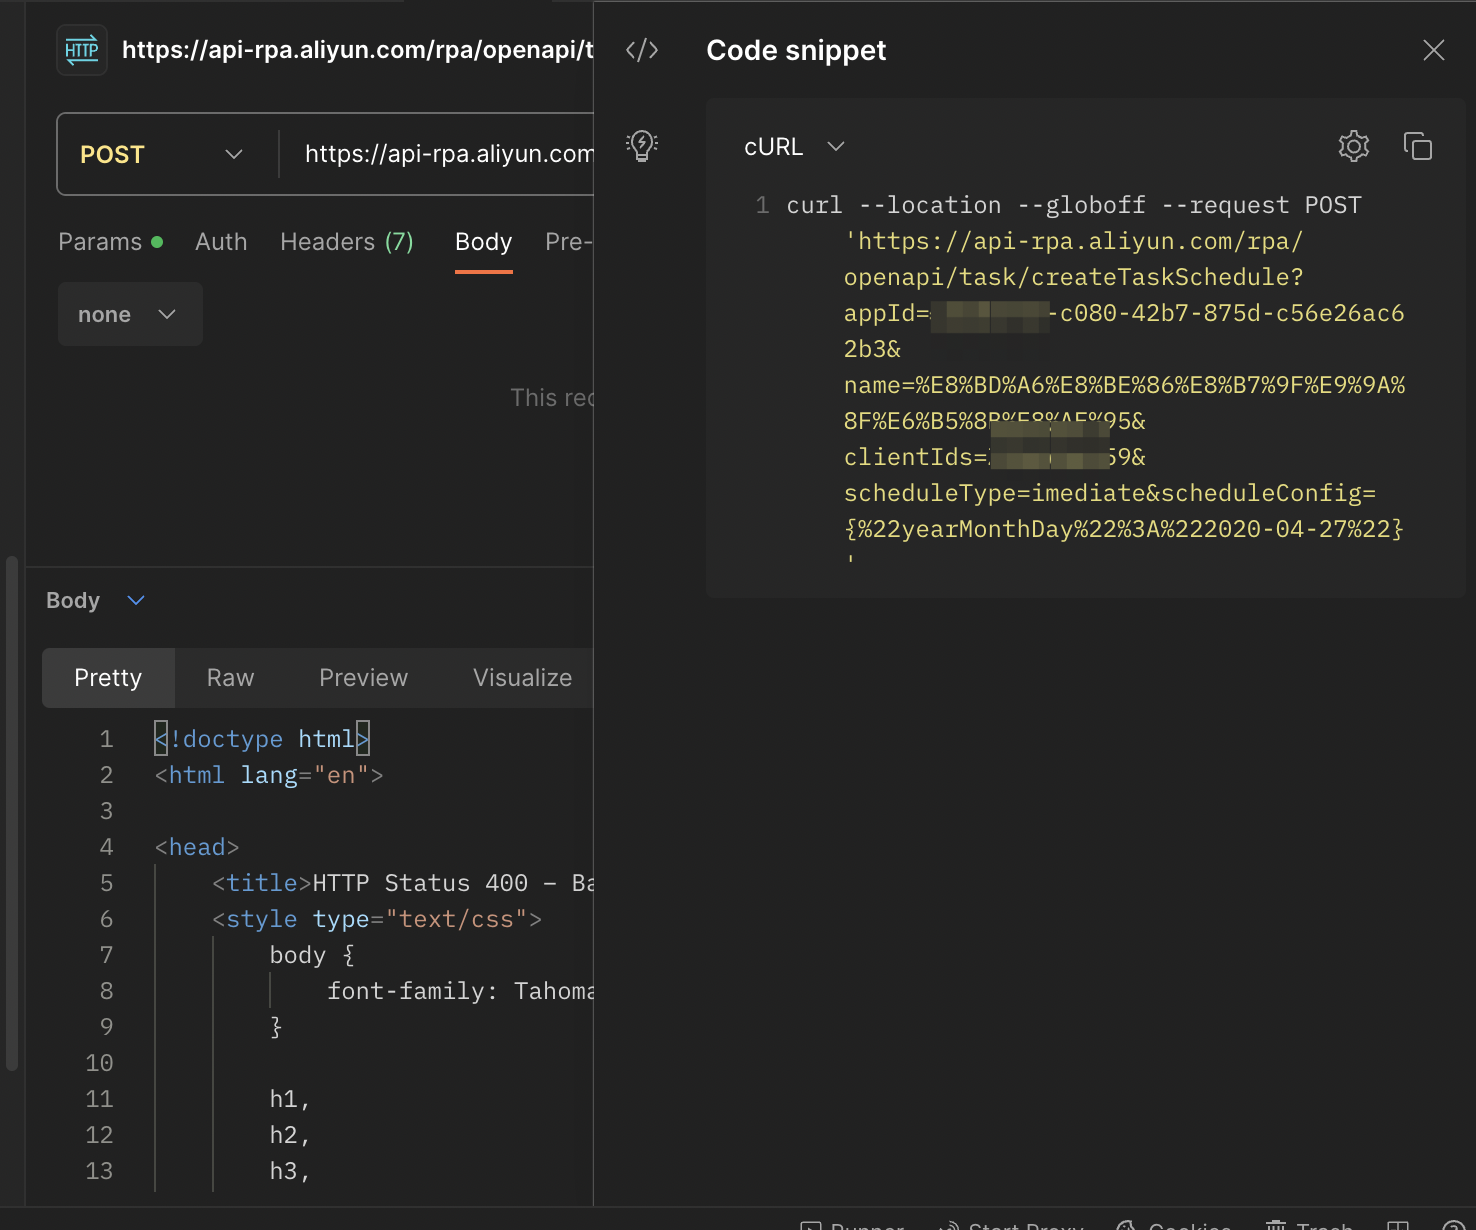Click response line number 10
Image resolution: width=1476 pixels, height=1230 pixels.
(x=99, y=1063)
